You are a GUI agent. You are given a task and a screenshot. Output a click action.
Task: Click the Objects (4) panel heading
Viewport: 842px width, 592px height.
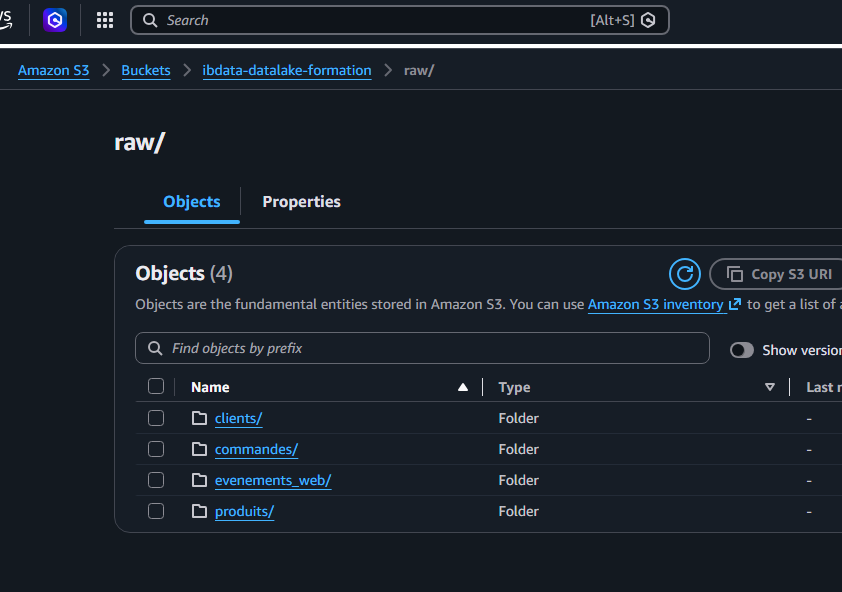point(184,273)
